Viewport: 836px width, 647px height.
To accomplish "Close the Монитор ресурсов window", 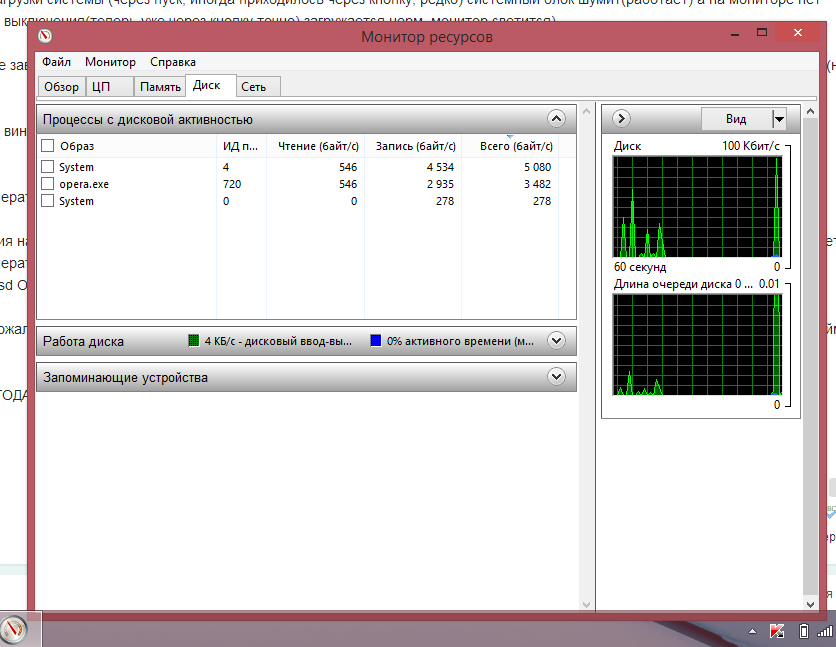I will click(x=798, y=33).
